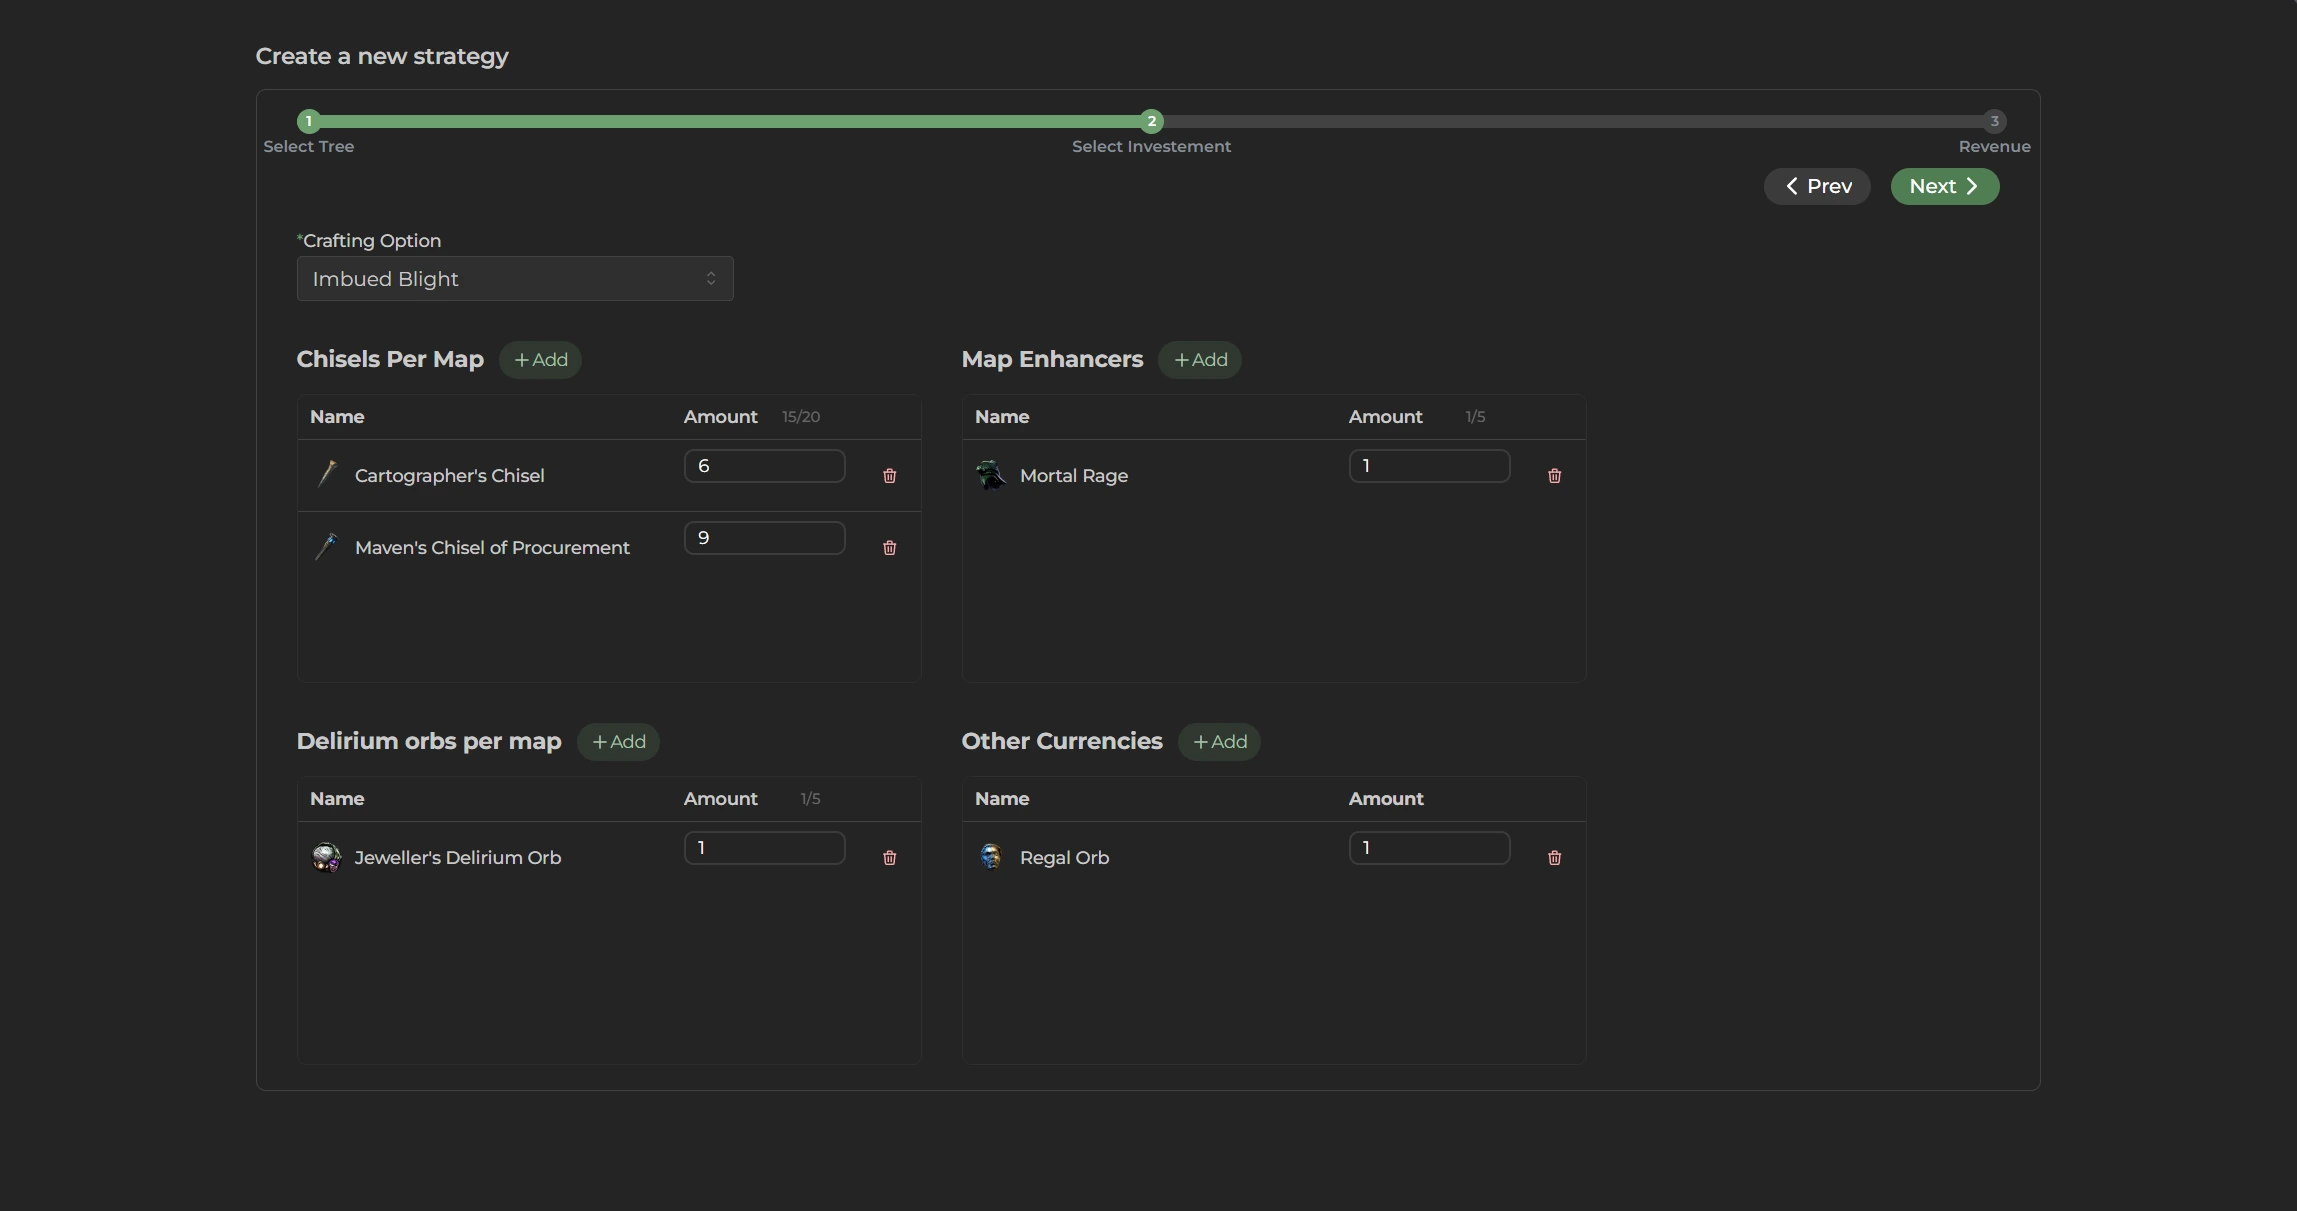Image resolution: width=2297 pixels, height=1211 pixels.
Task: Add a new map enhancer
Action: tap(1200, 360)
